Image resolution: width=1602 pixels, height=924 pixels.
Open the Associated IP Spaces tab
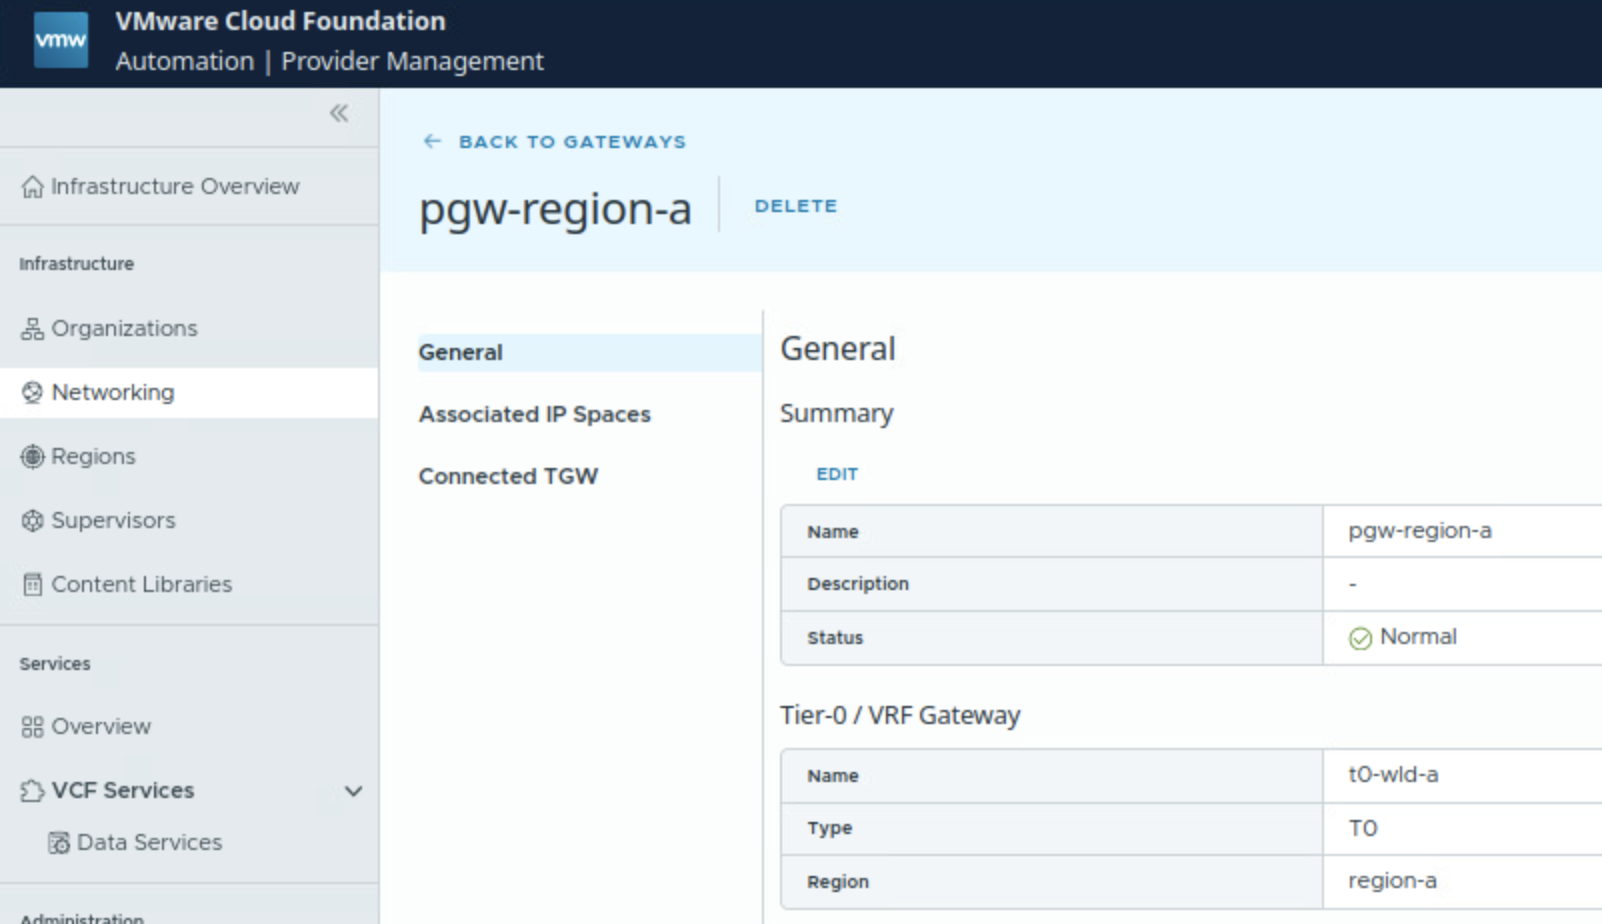tap(534, 415)
